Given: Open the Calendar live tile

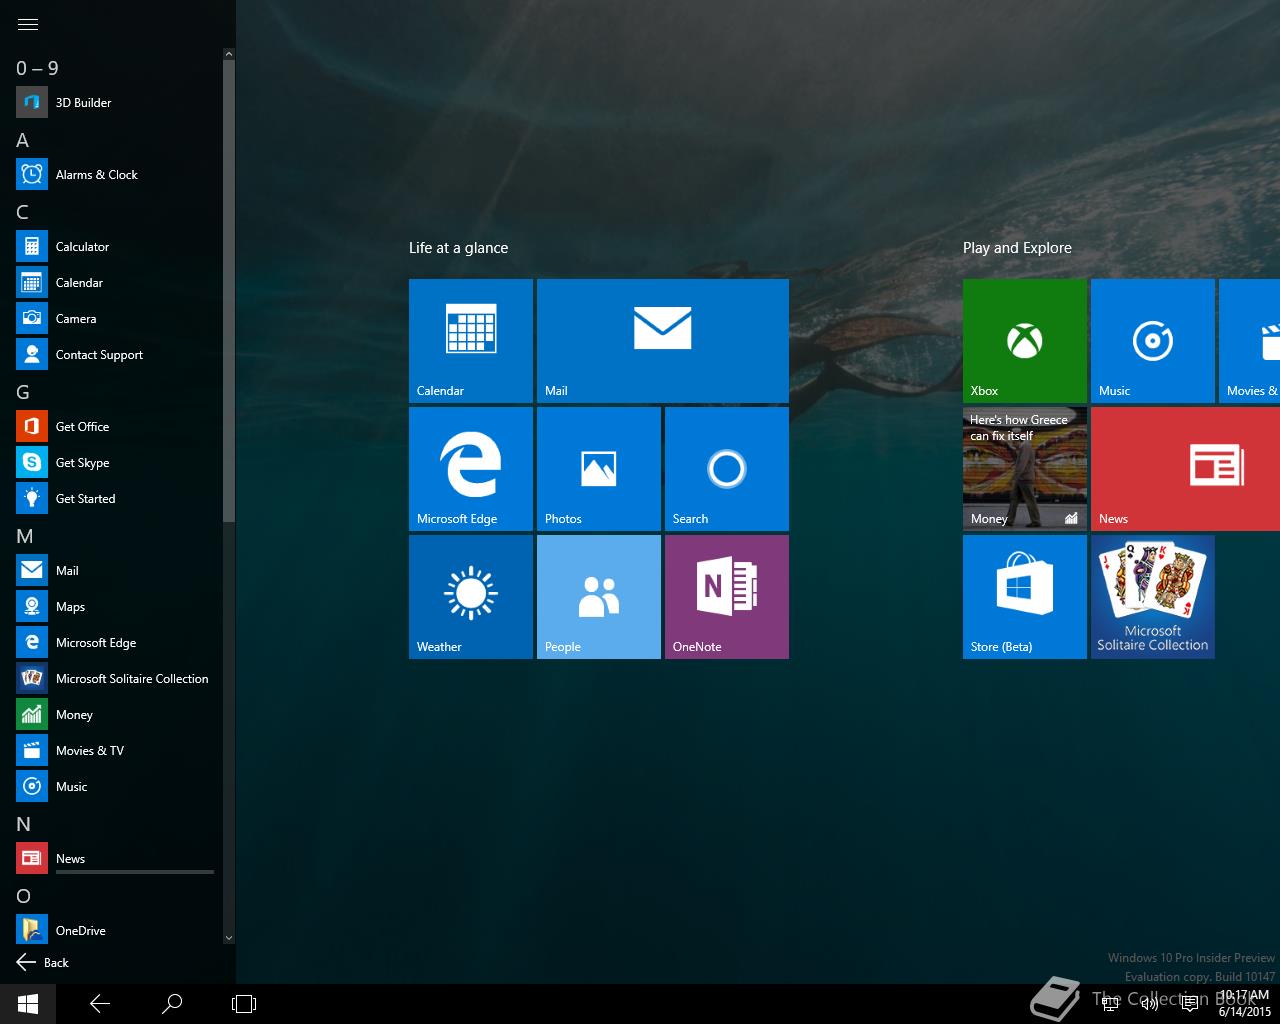Looking at the screenshot, I should click(x=471, y=341).
